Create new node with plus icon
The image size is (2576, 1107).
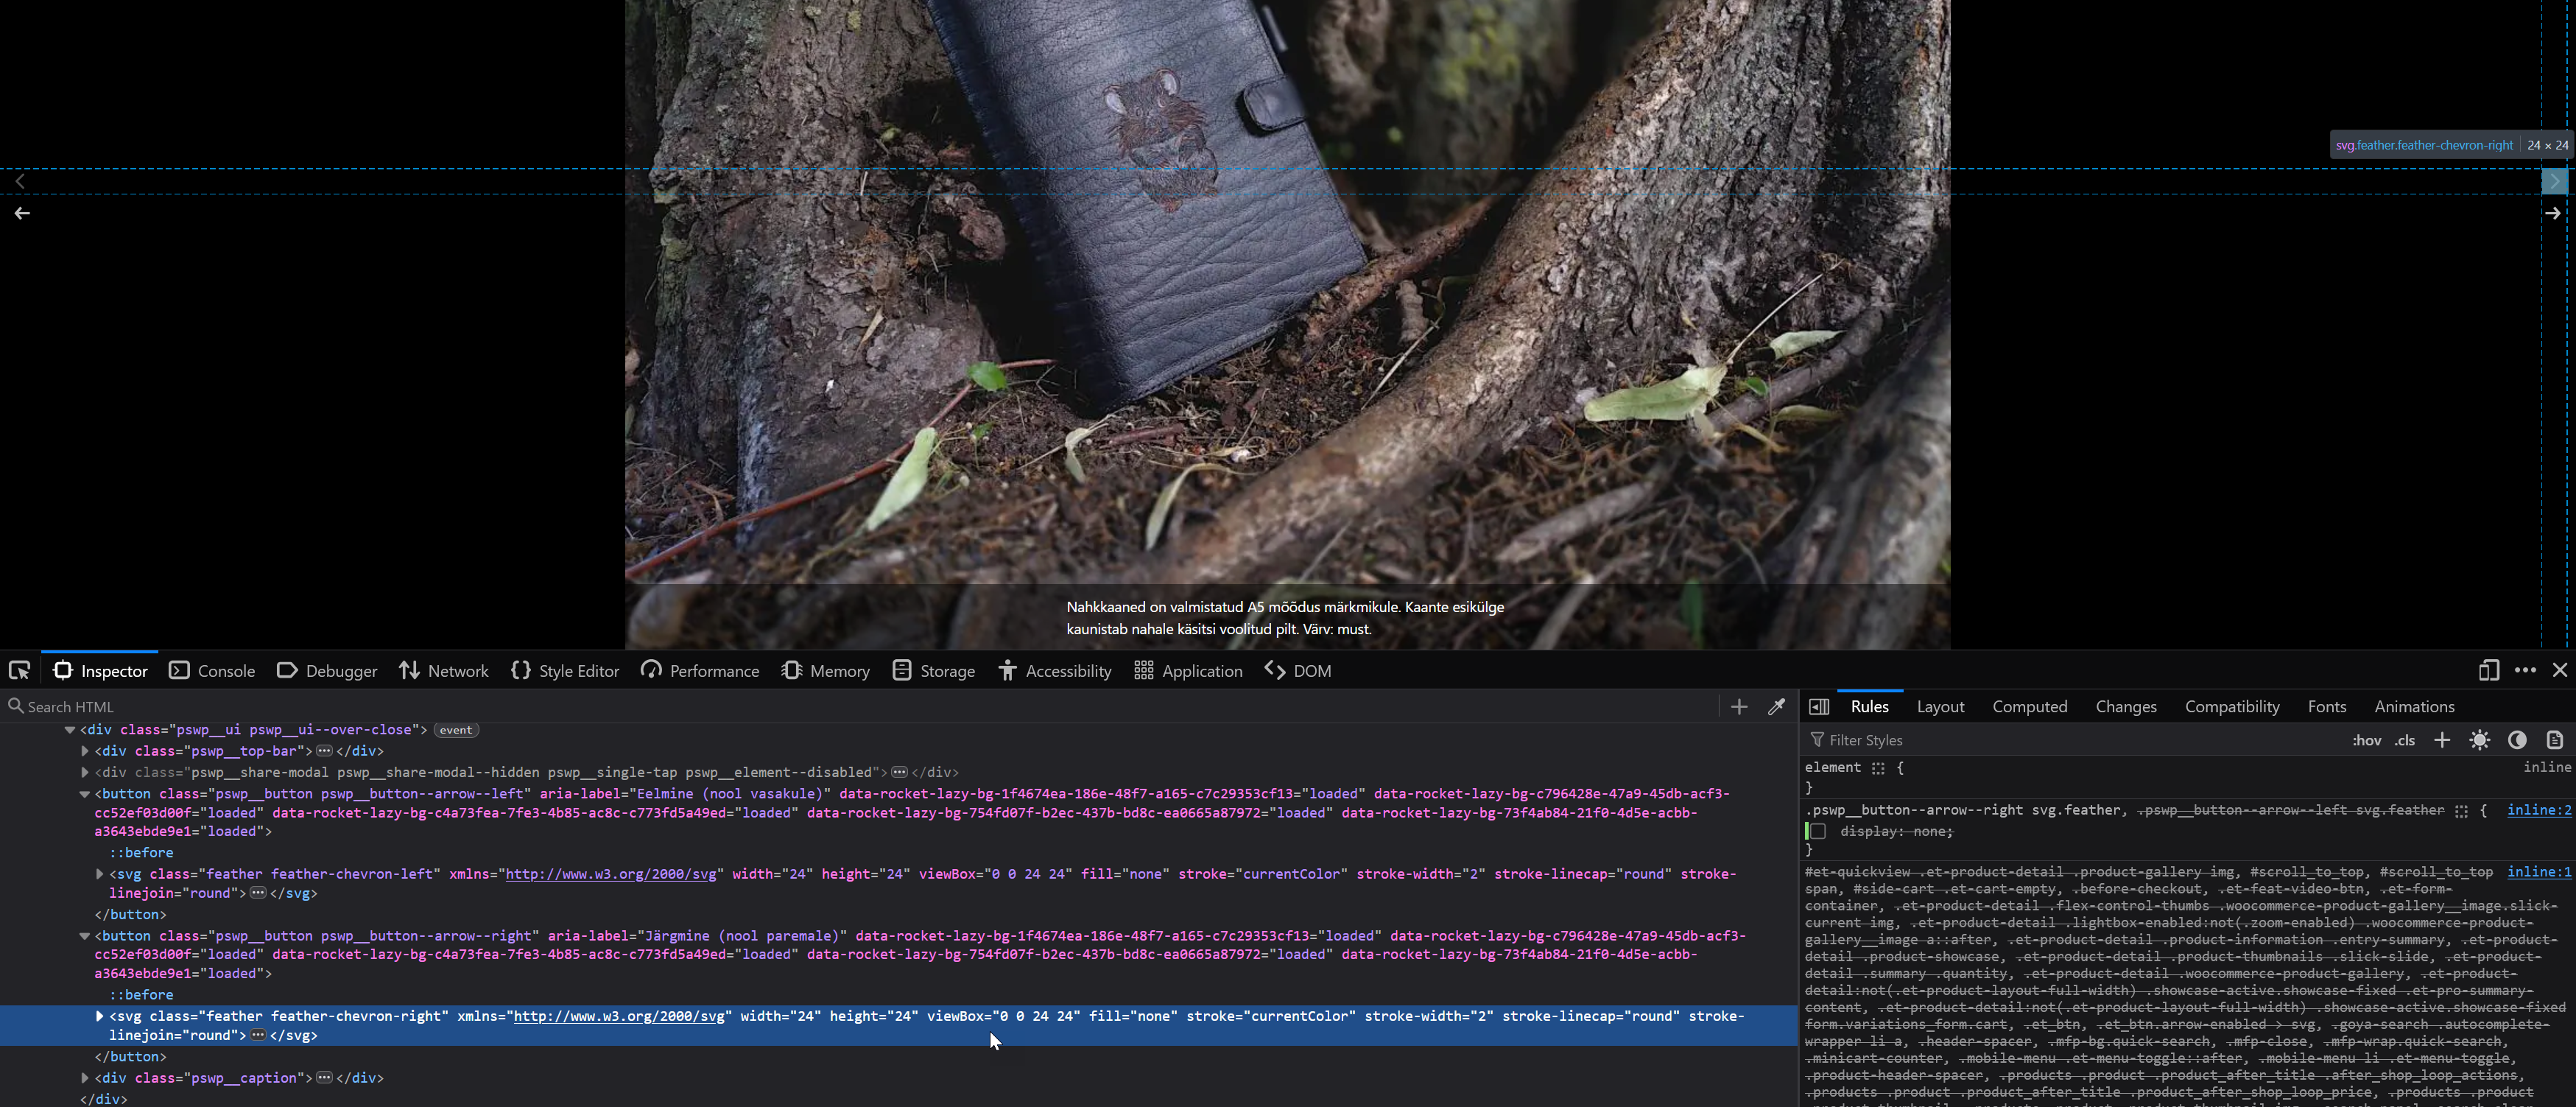[x=1739, y=707]
